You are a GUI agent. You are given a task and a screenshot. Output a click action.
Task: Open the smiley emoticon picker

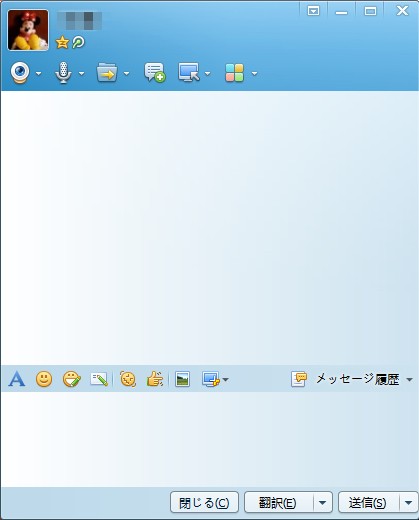44,379
